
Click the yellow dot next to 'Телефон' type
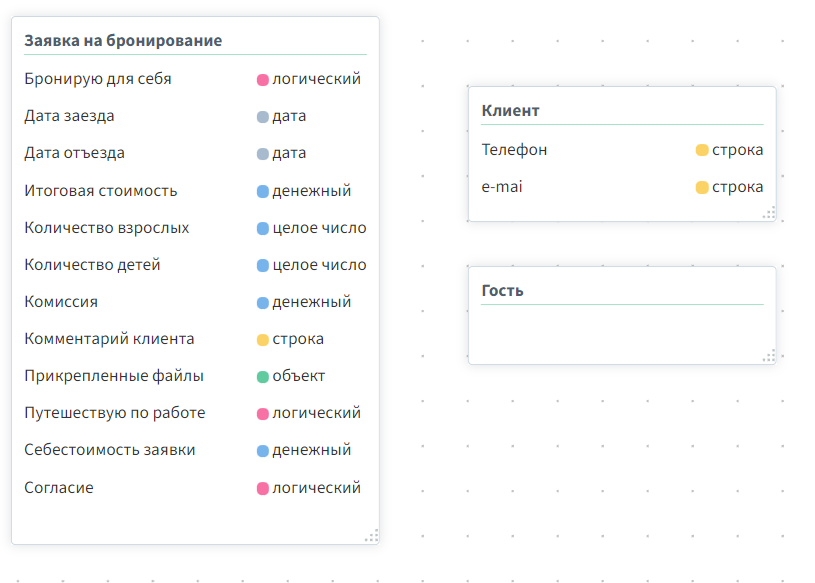click(x=702, y=150)
